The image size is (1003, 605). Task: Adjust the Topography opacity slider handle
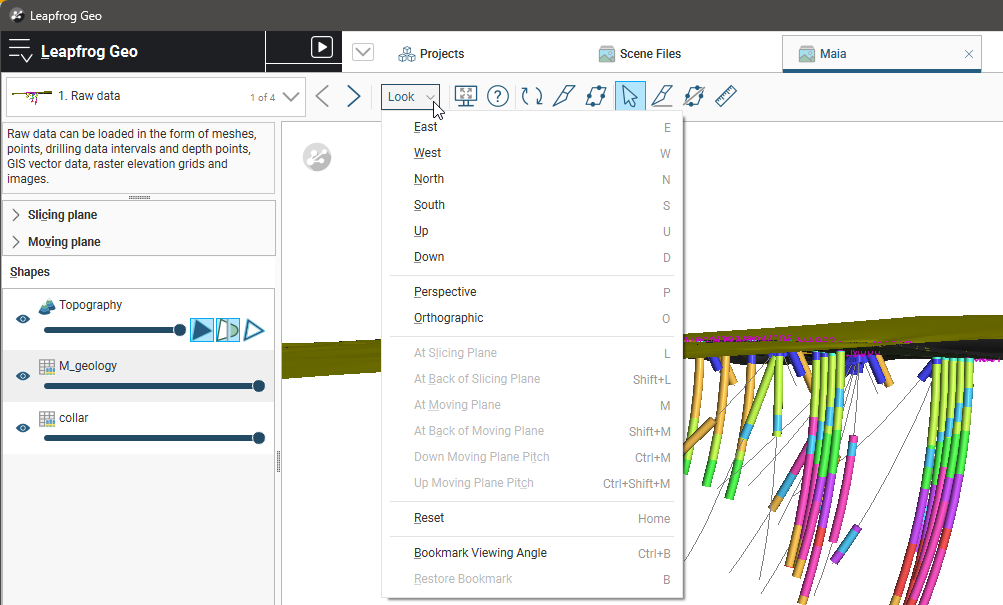pos(180,329)
